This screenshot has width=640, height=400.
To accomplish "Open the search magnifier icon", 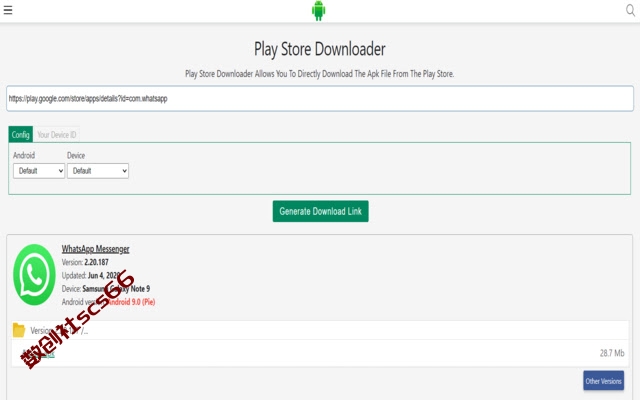I will point(631,10).
